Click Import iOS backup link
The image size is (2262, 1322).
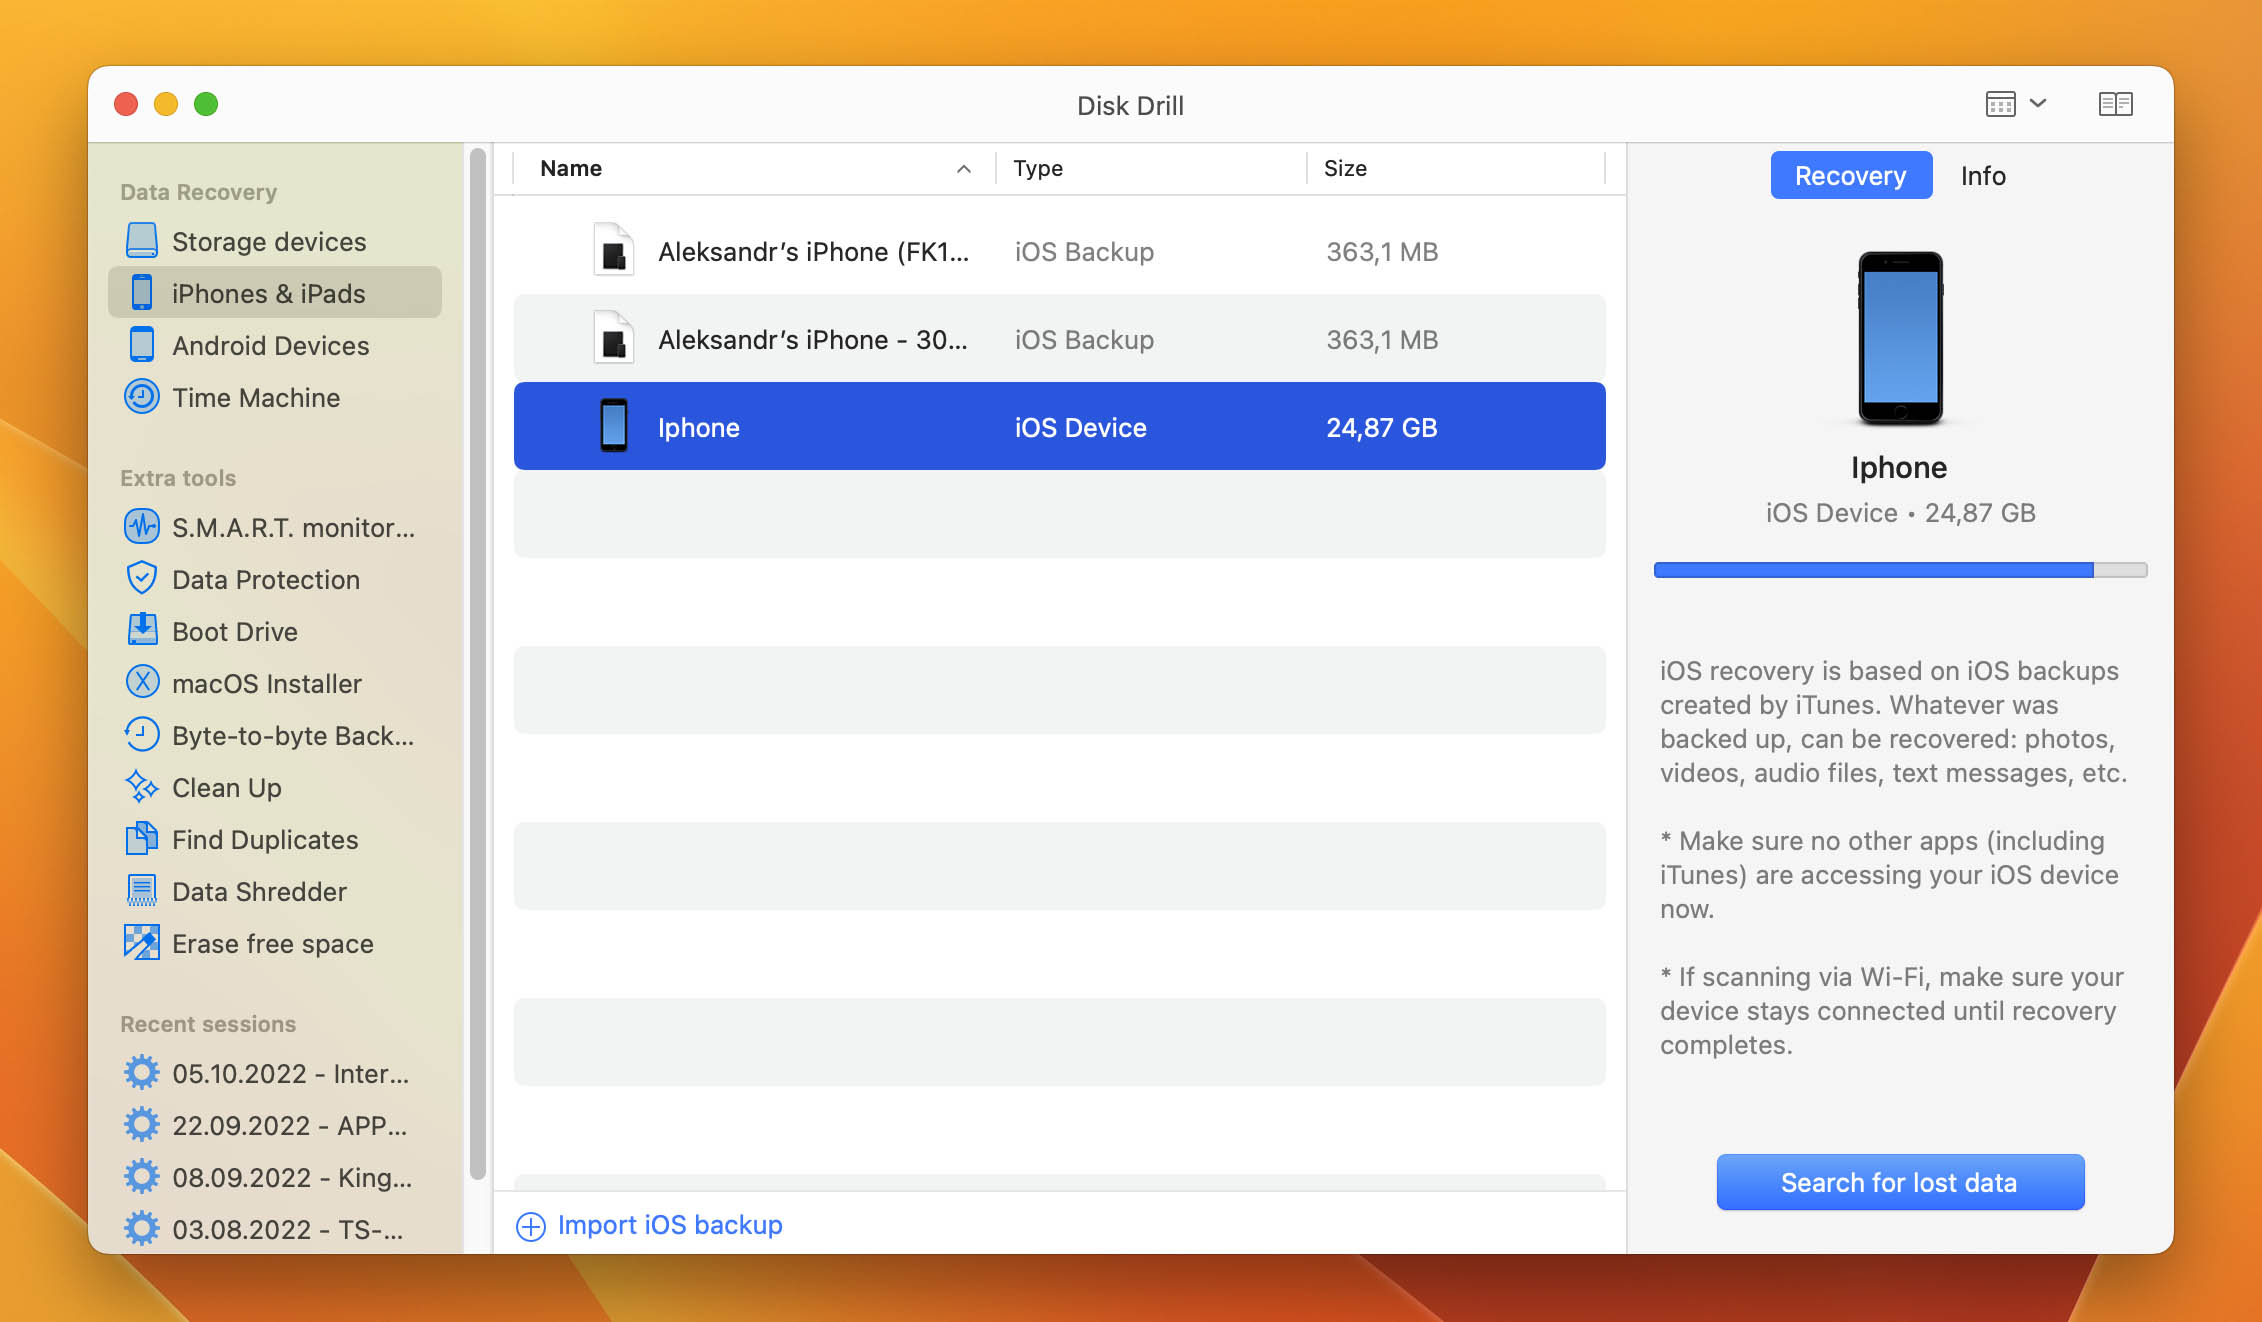point(670,1225)
